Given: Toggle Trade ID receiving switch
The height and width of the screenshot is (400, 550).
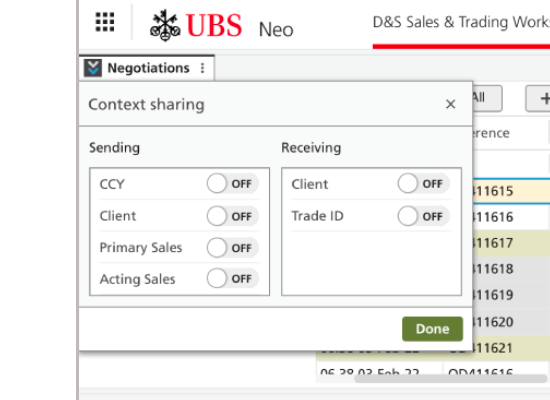Looking at the screenshot, I should pyautogui.click(x=423, y=216).
